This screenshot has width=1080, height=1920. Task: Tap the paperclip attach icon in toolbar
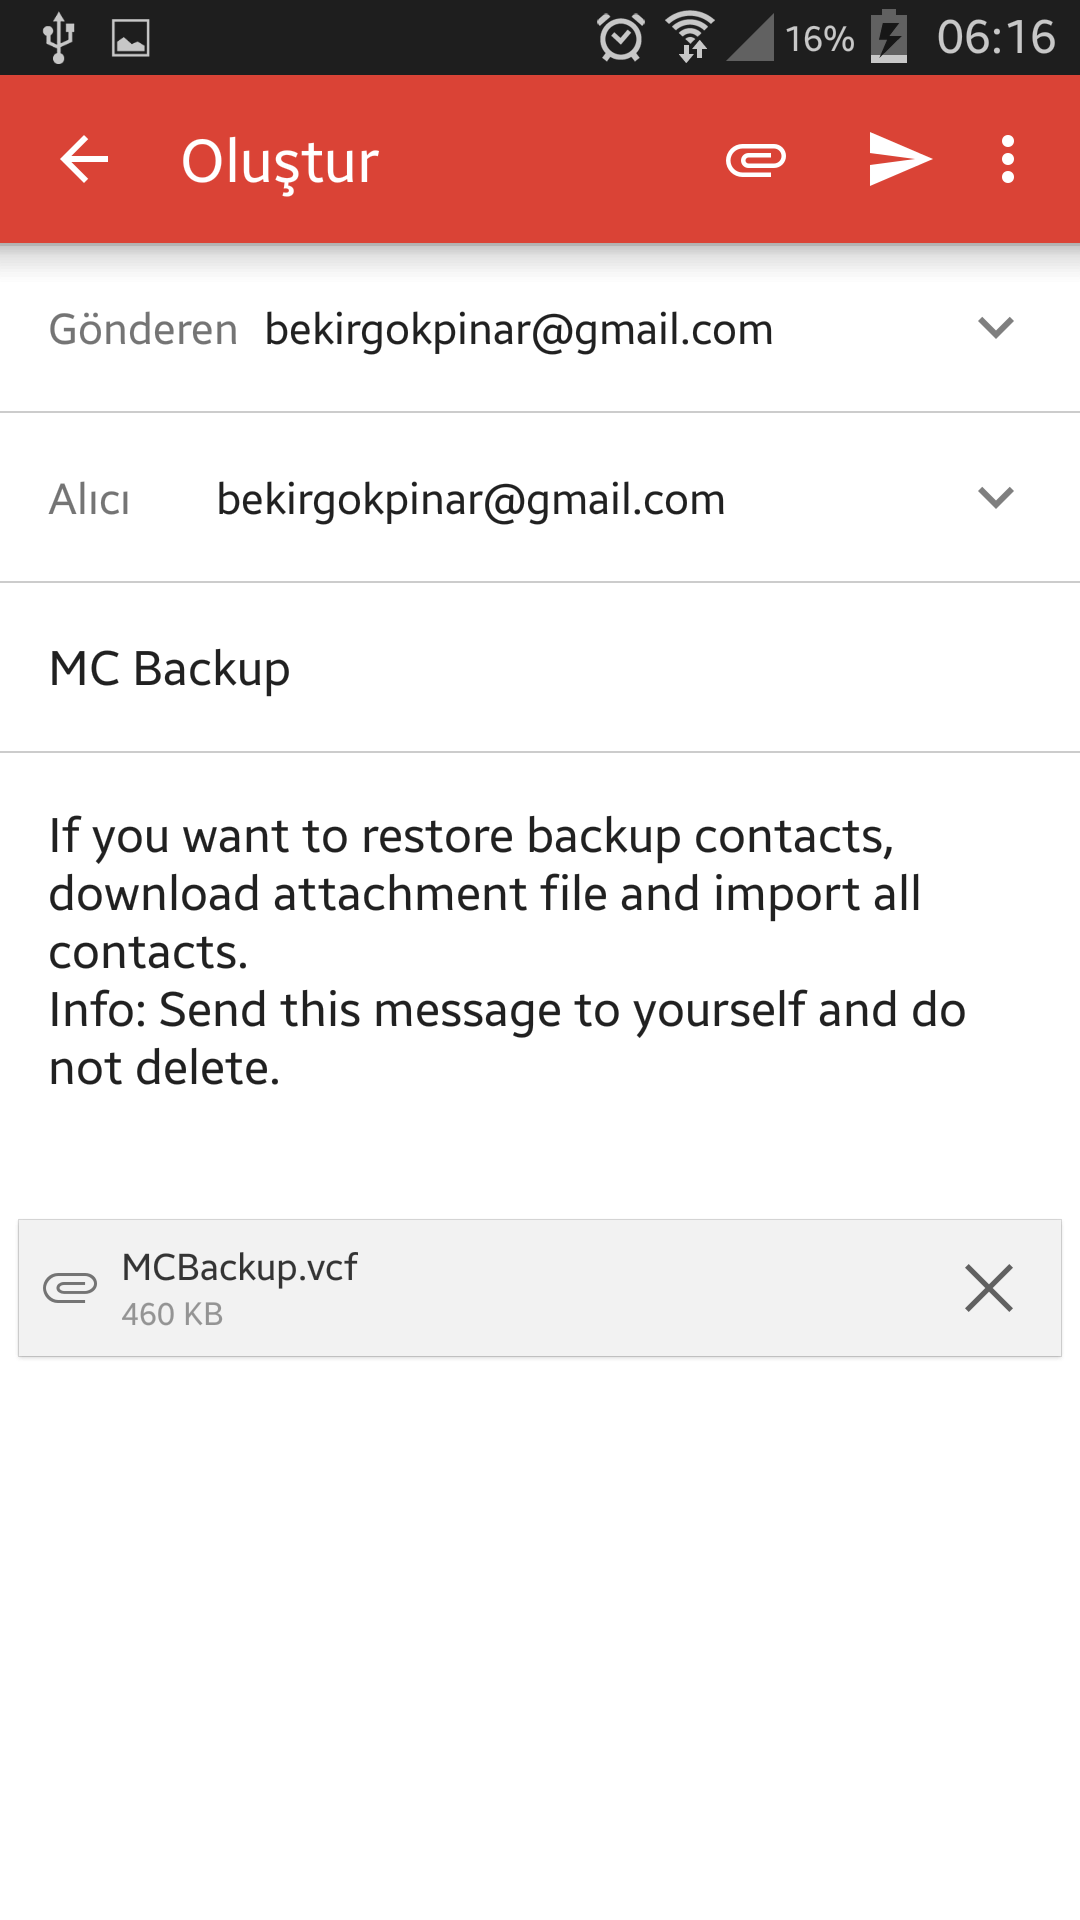coord(756,160)
